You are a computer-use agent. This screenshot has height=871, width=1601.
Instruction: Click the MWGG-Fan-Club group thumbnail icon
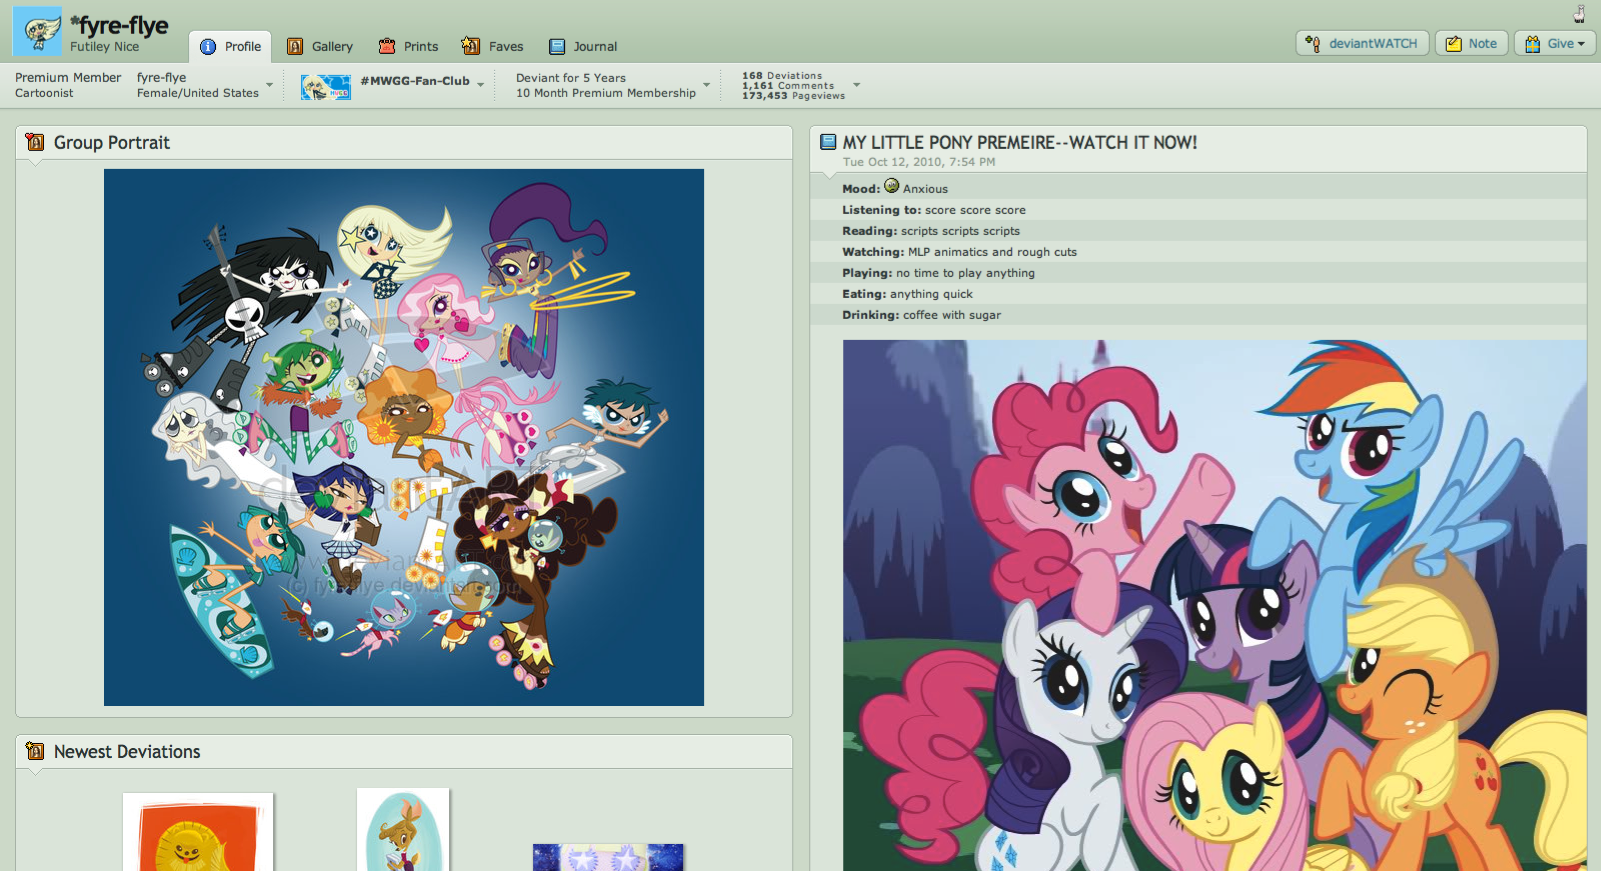(326, 87)
